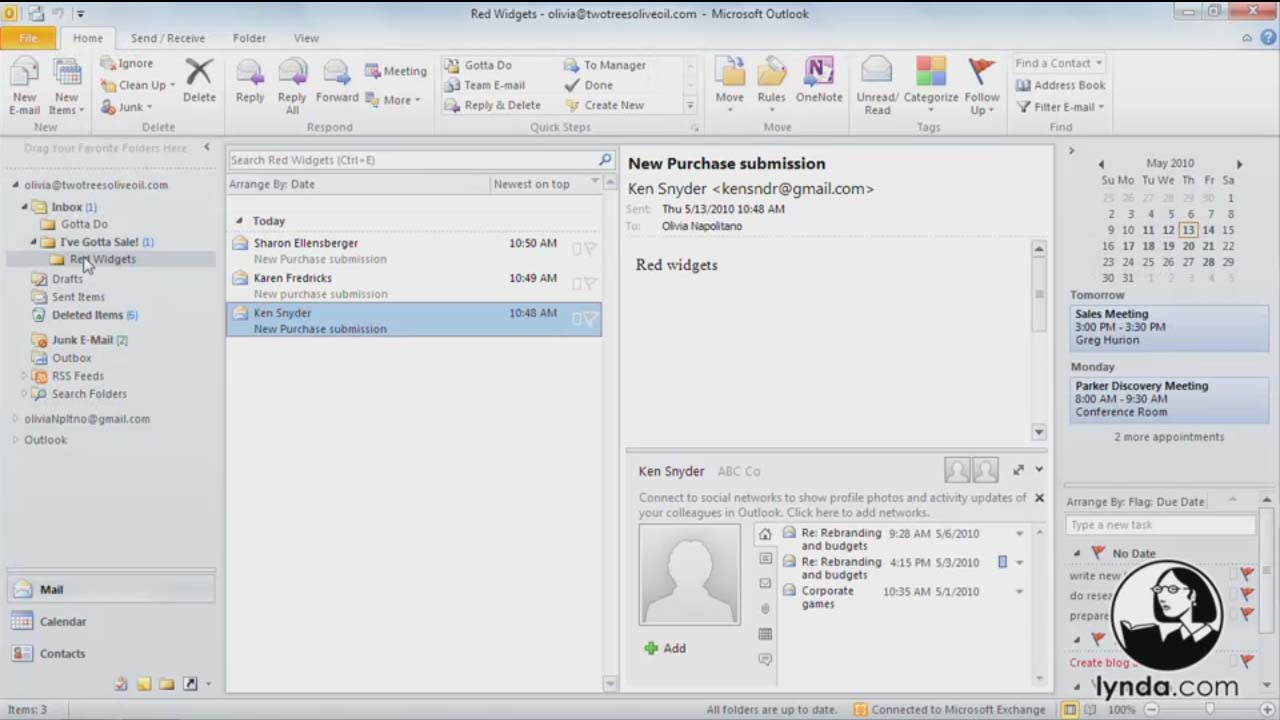
Task: Select the Red Widgets folder
Action: tap(102, 259)
